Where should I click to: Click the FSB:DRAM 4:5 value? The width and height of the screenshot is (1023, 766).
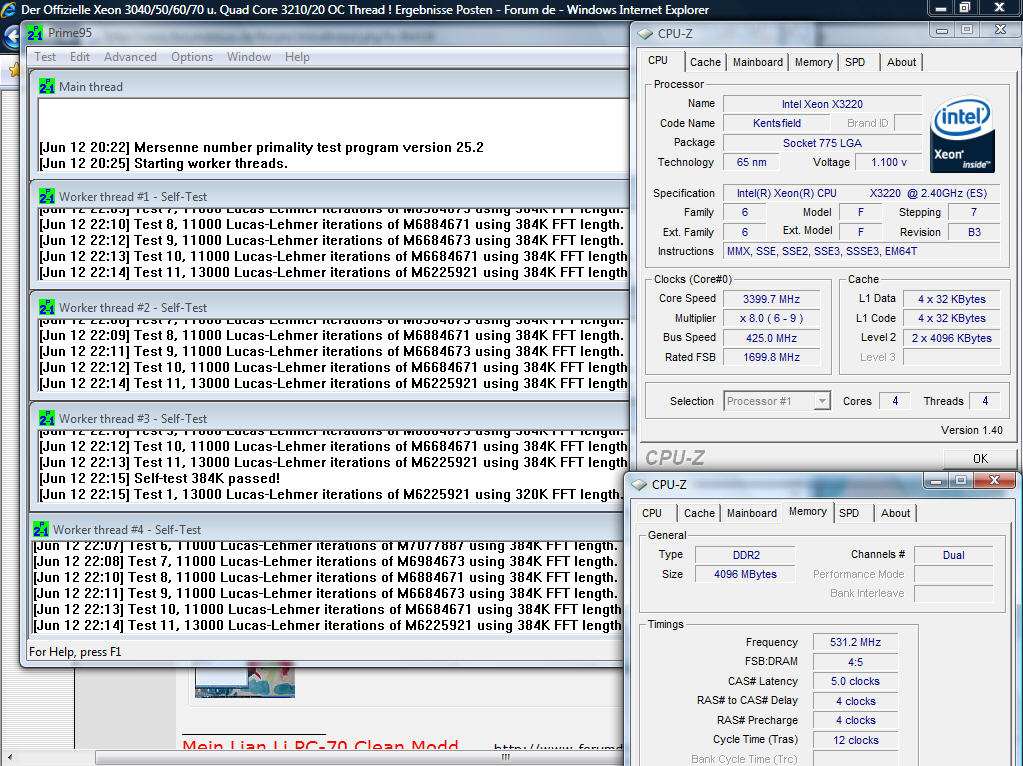pyautogui.click(x=855, y=662)
